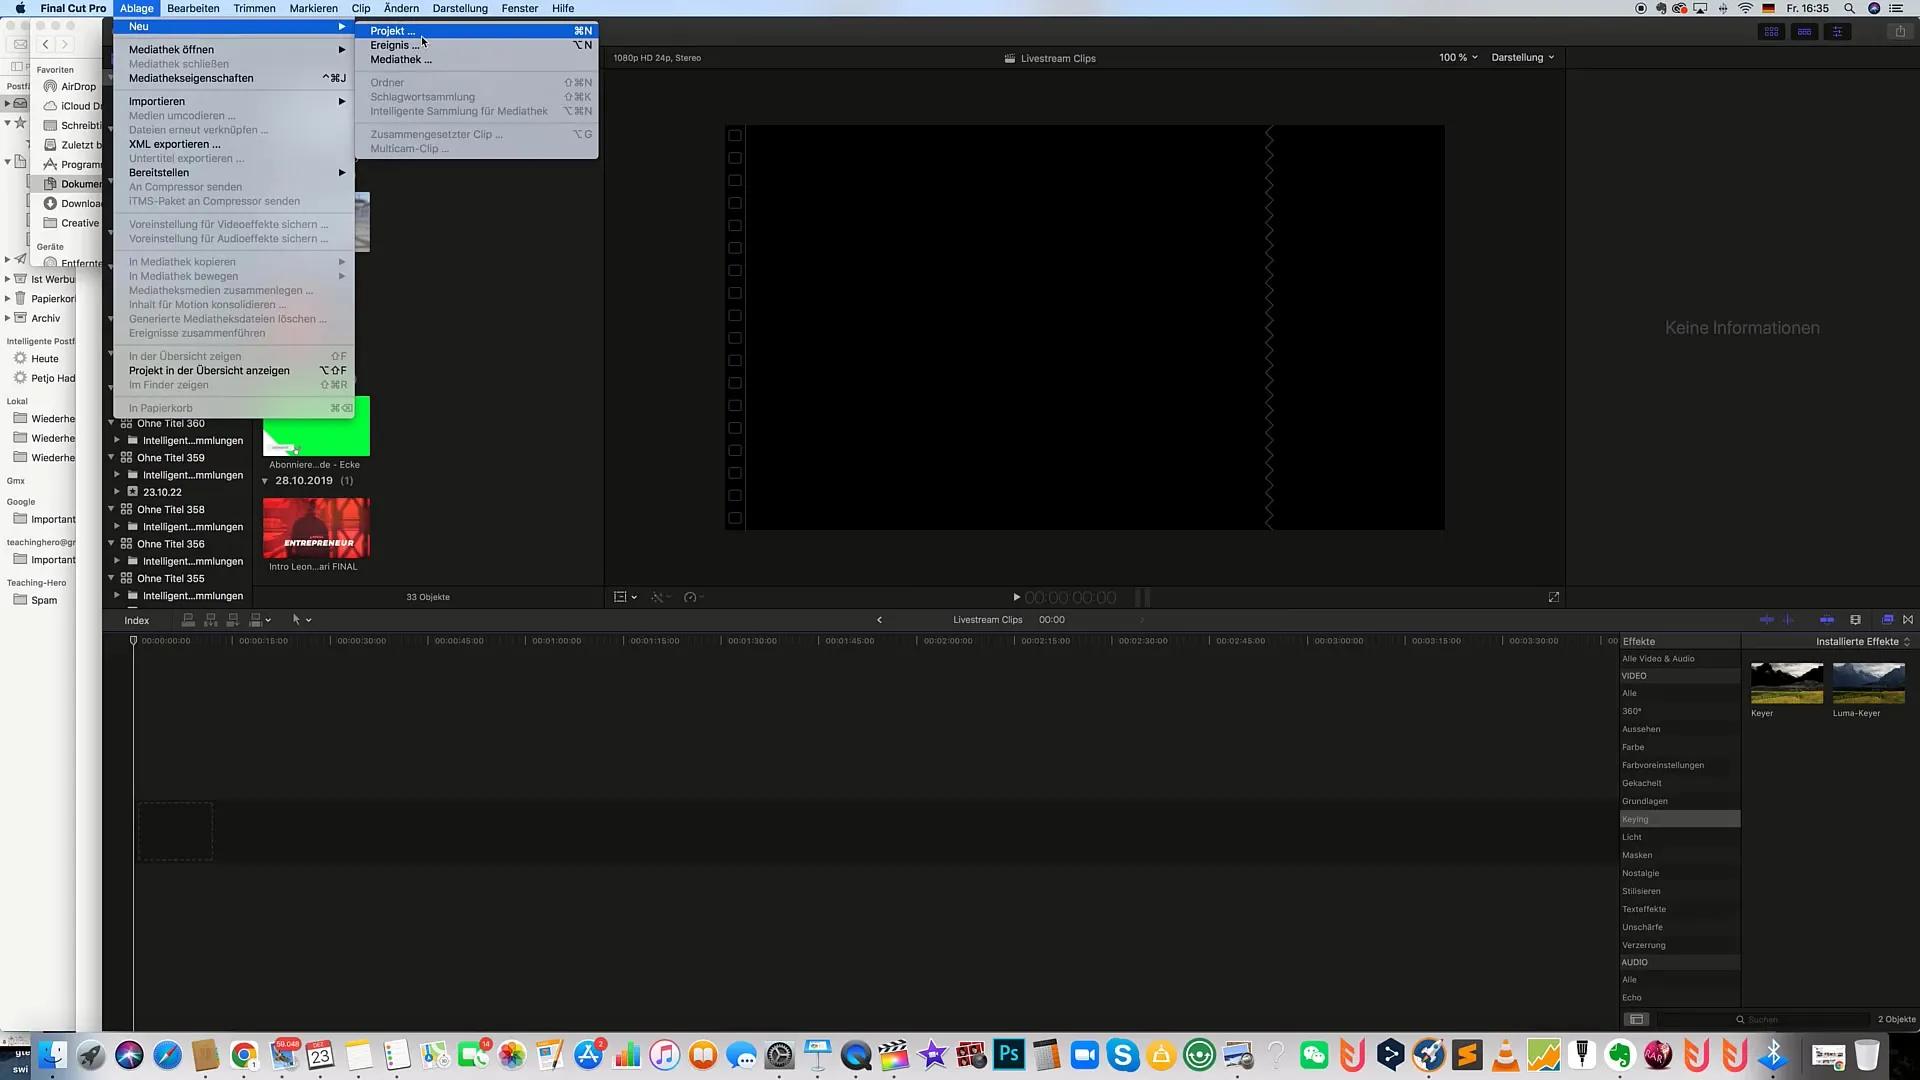Select Projekt in der Übersicht anzeigen menu item
Screen dimensions: 1920x1080
click(x=210, y=371)
